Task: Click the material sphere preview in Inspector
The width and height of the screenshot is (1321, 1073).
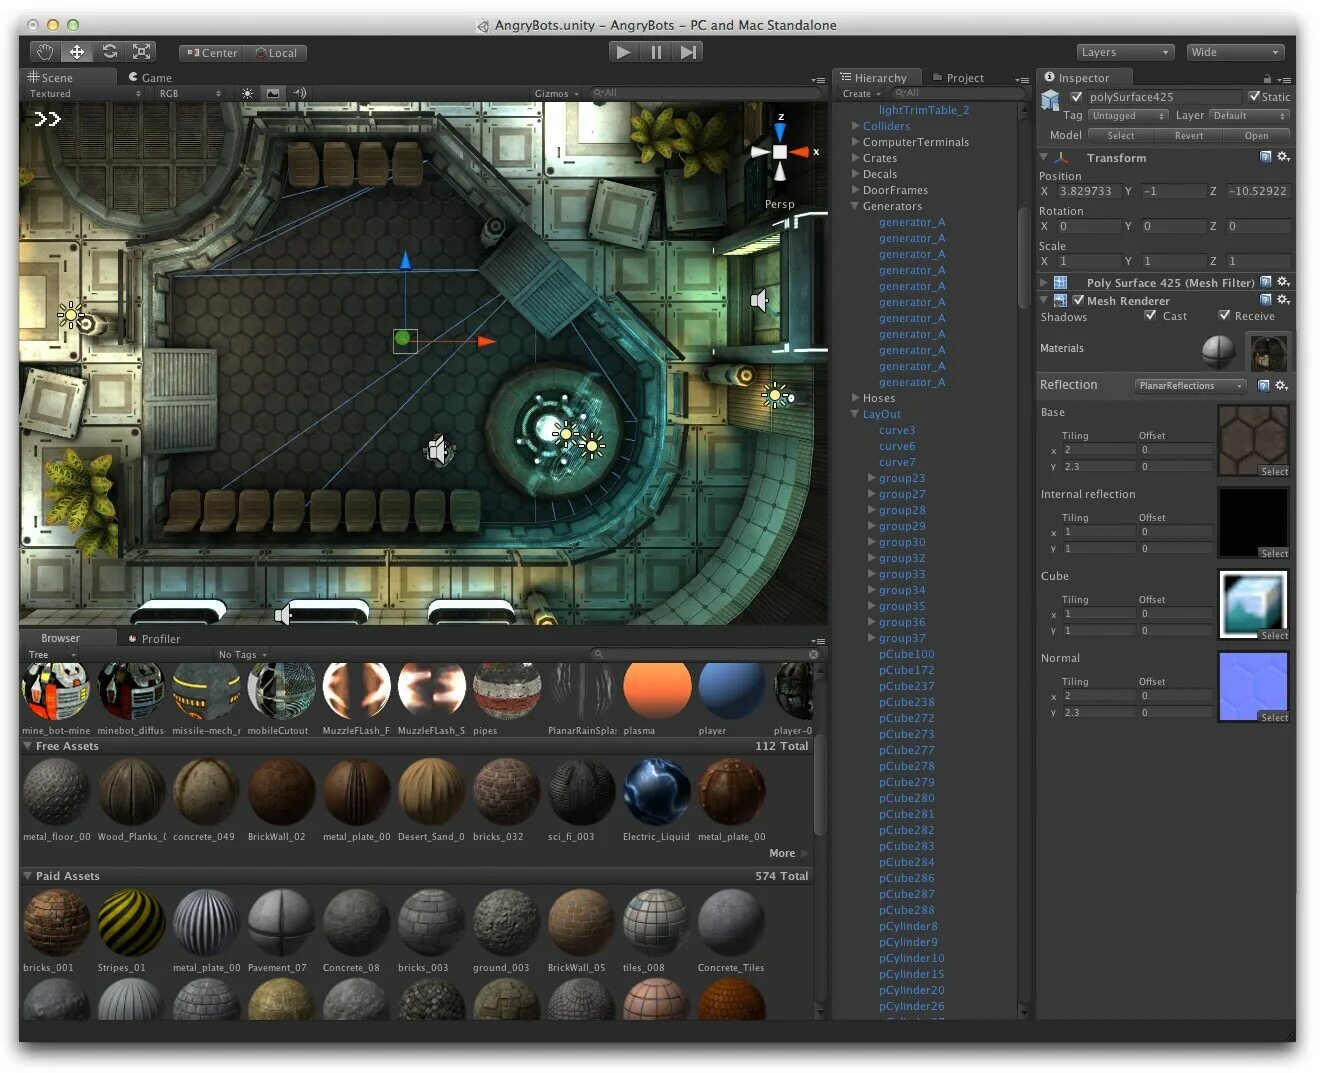Action: 1218,352
